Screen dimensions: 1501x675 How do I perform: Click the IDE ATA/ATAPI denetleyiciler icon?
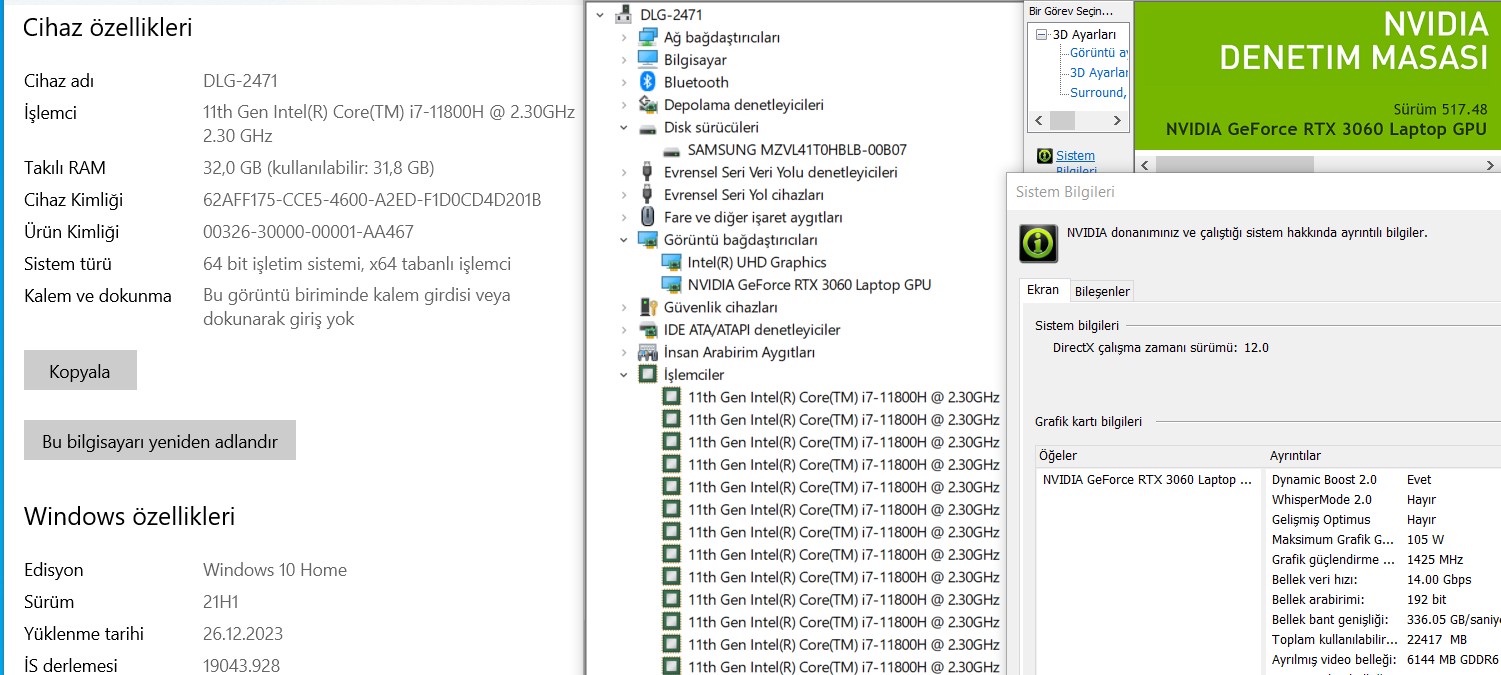(x=647, y=330)
